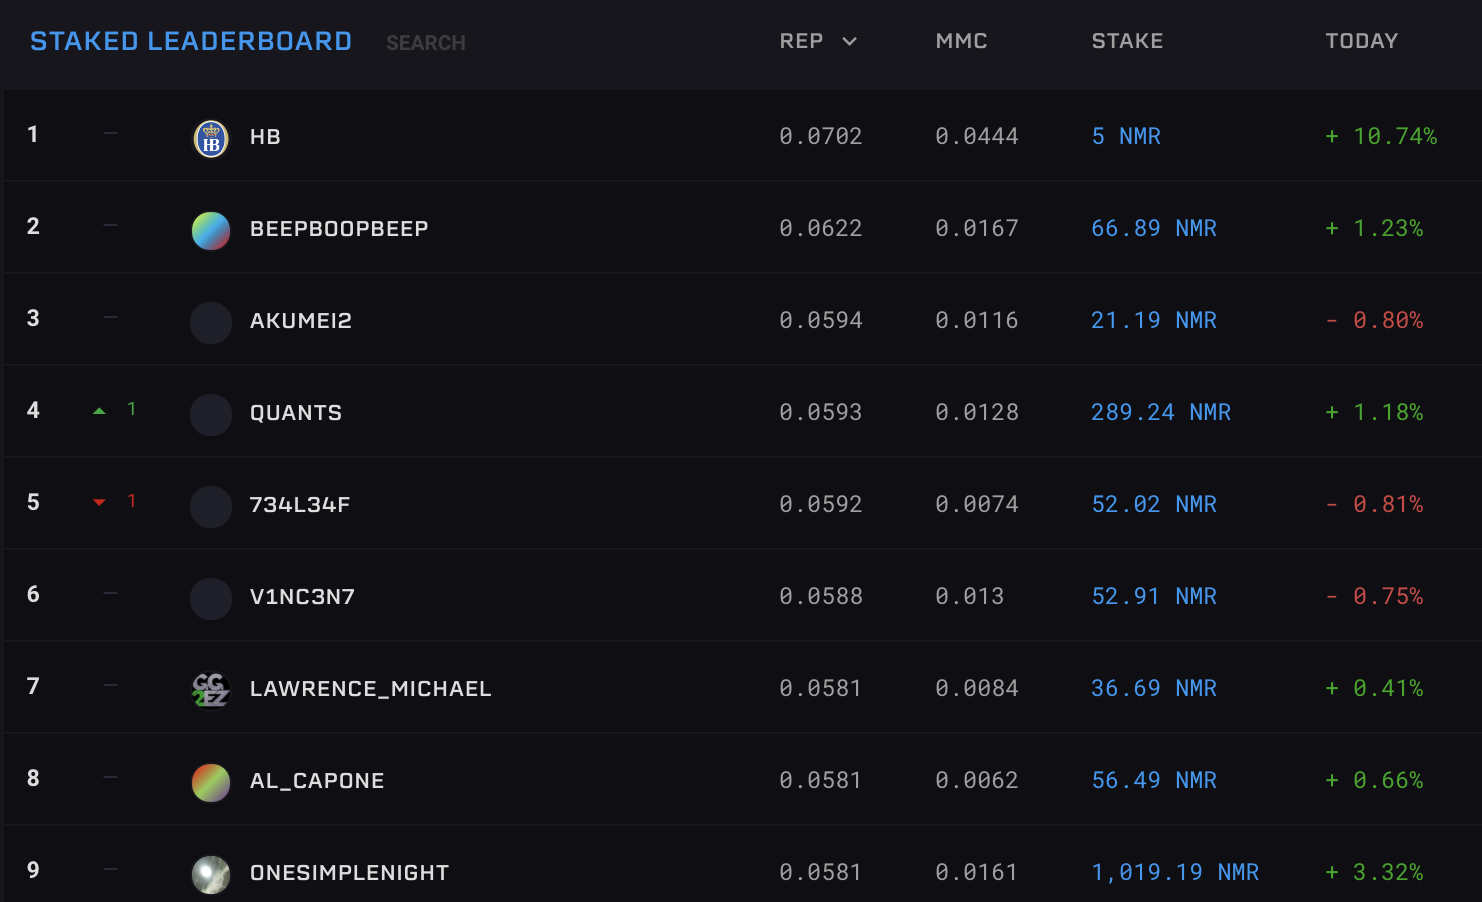Click the Staked Leaderboard title

pos(191,41)
